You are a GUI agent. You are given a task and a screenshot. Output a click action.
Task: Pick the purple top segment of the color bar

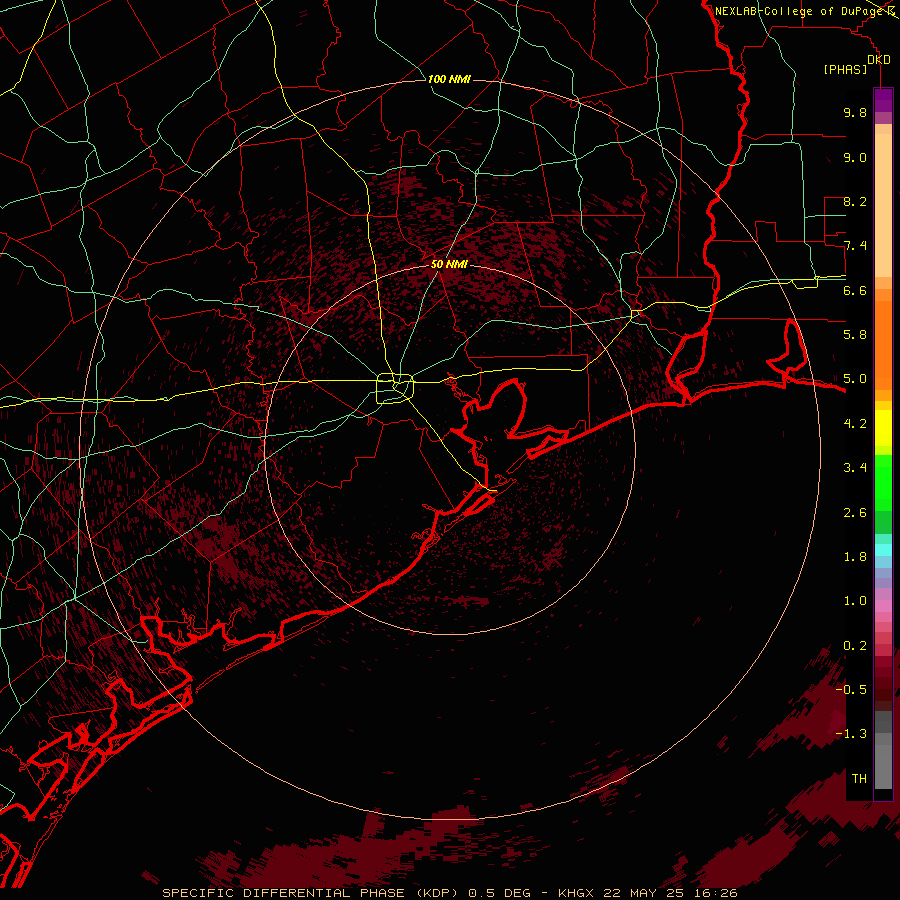tap(883, 101)
